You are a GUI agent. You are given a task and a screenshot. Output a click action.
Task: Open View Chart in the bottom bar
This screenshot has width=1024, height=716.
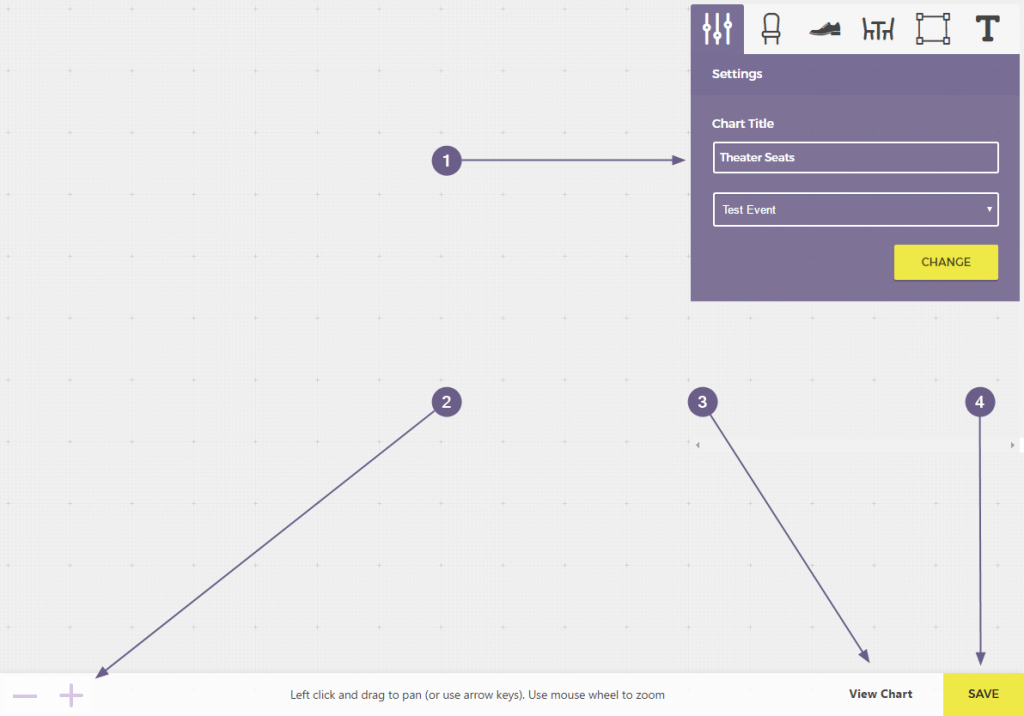pos(880,694)
